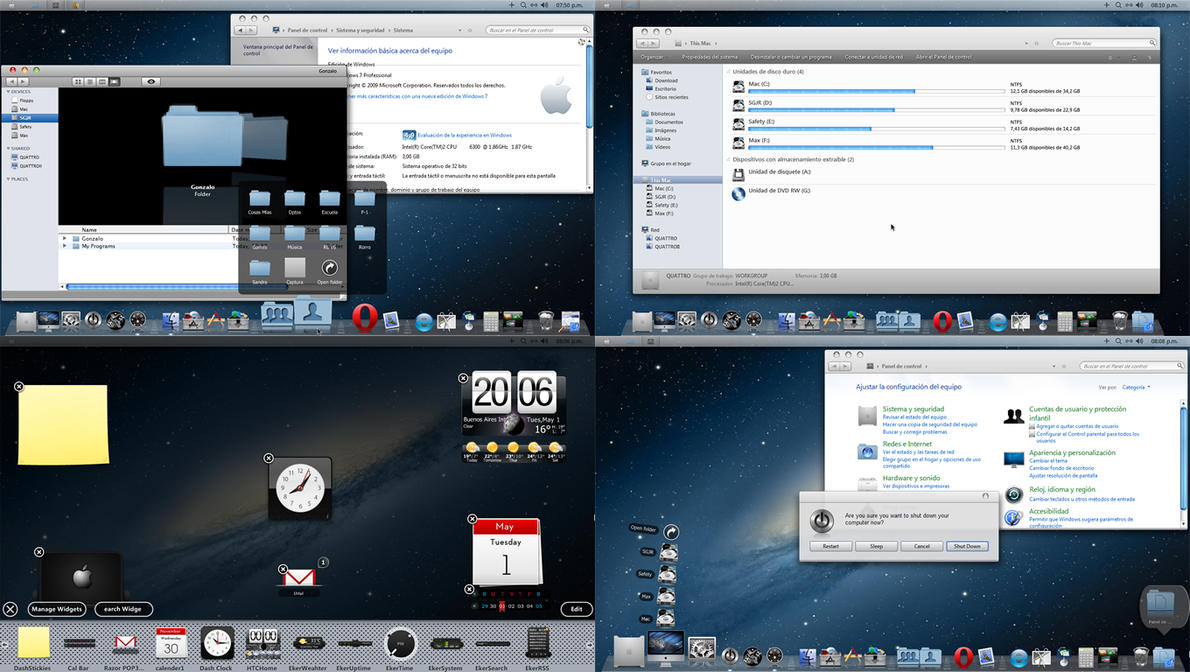Click the Unidad de DVD RW (G:) drive
This screenshot has height=672, width=1190.
(x=779, y=191)
